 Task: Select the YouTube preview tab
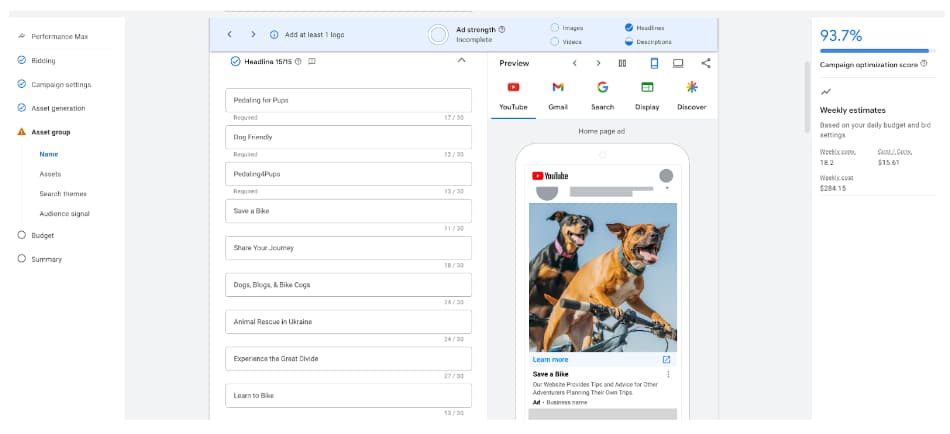click(513, 97)
